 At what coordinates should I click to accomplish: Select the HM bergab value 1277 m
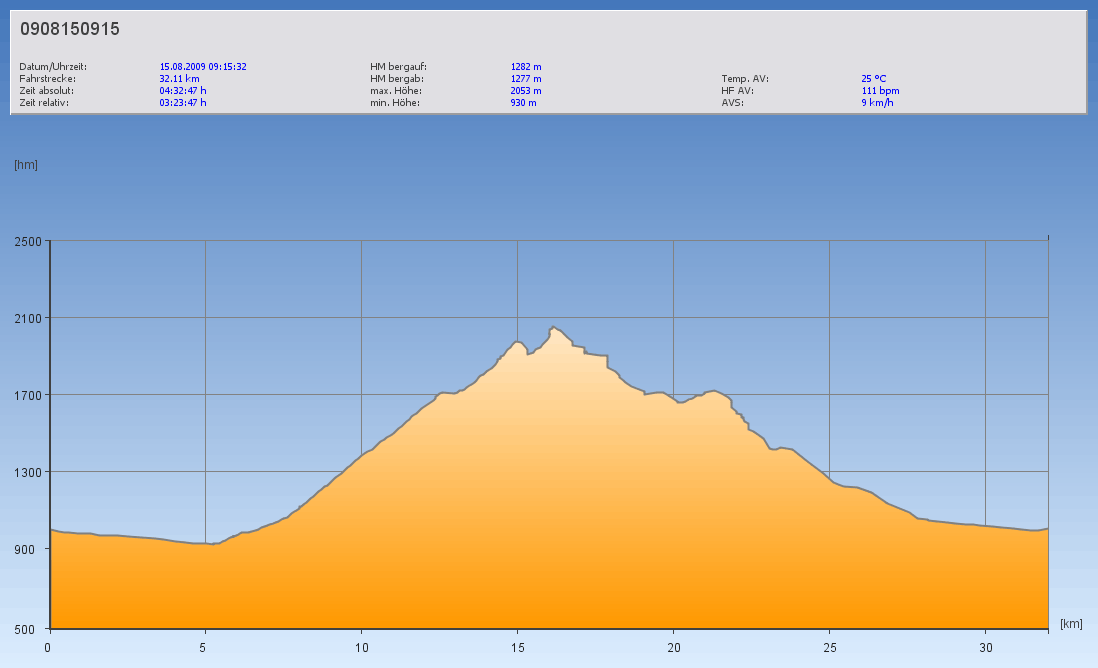pyautogui.click(x=526, y=78)
